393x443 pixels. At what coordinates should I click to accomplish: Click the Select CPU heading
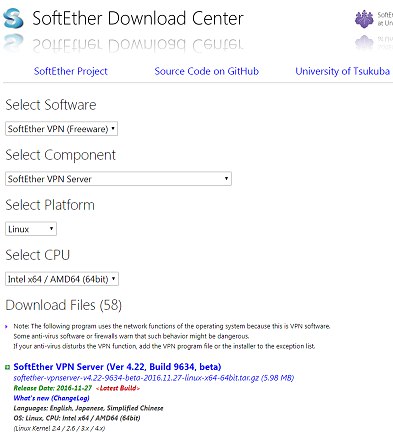37,255
